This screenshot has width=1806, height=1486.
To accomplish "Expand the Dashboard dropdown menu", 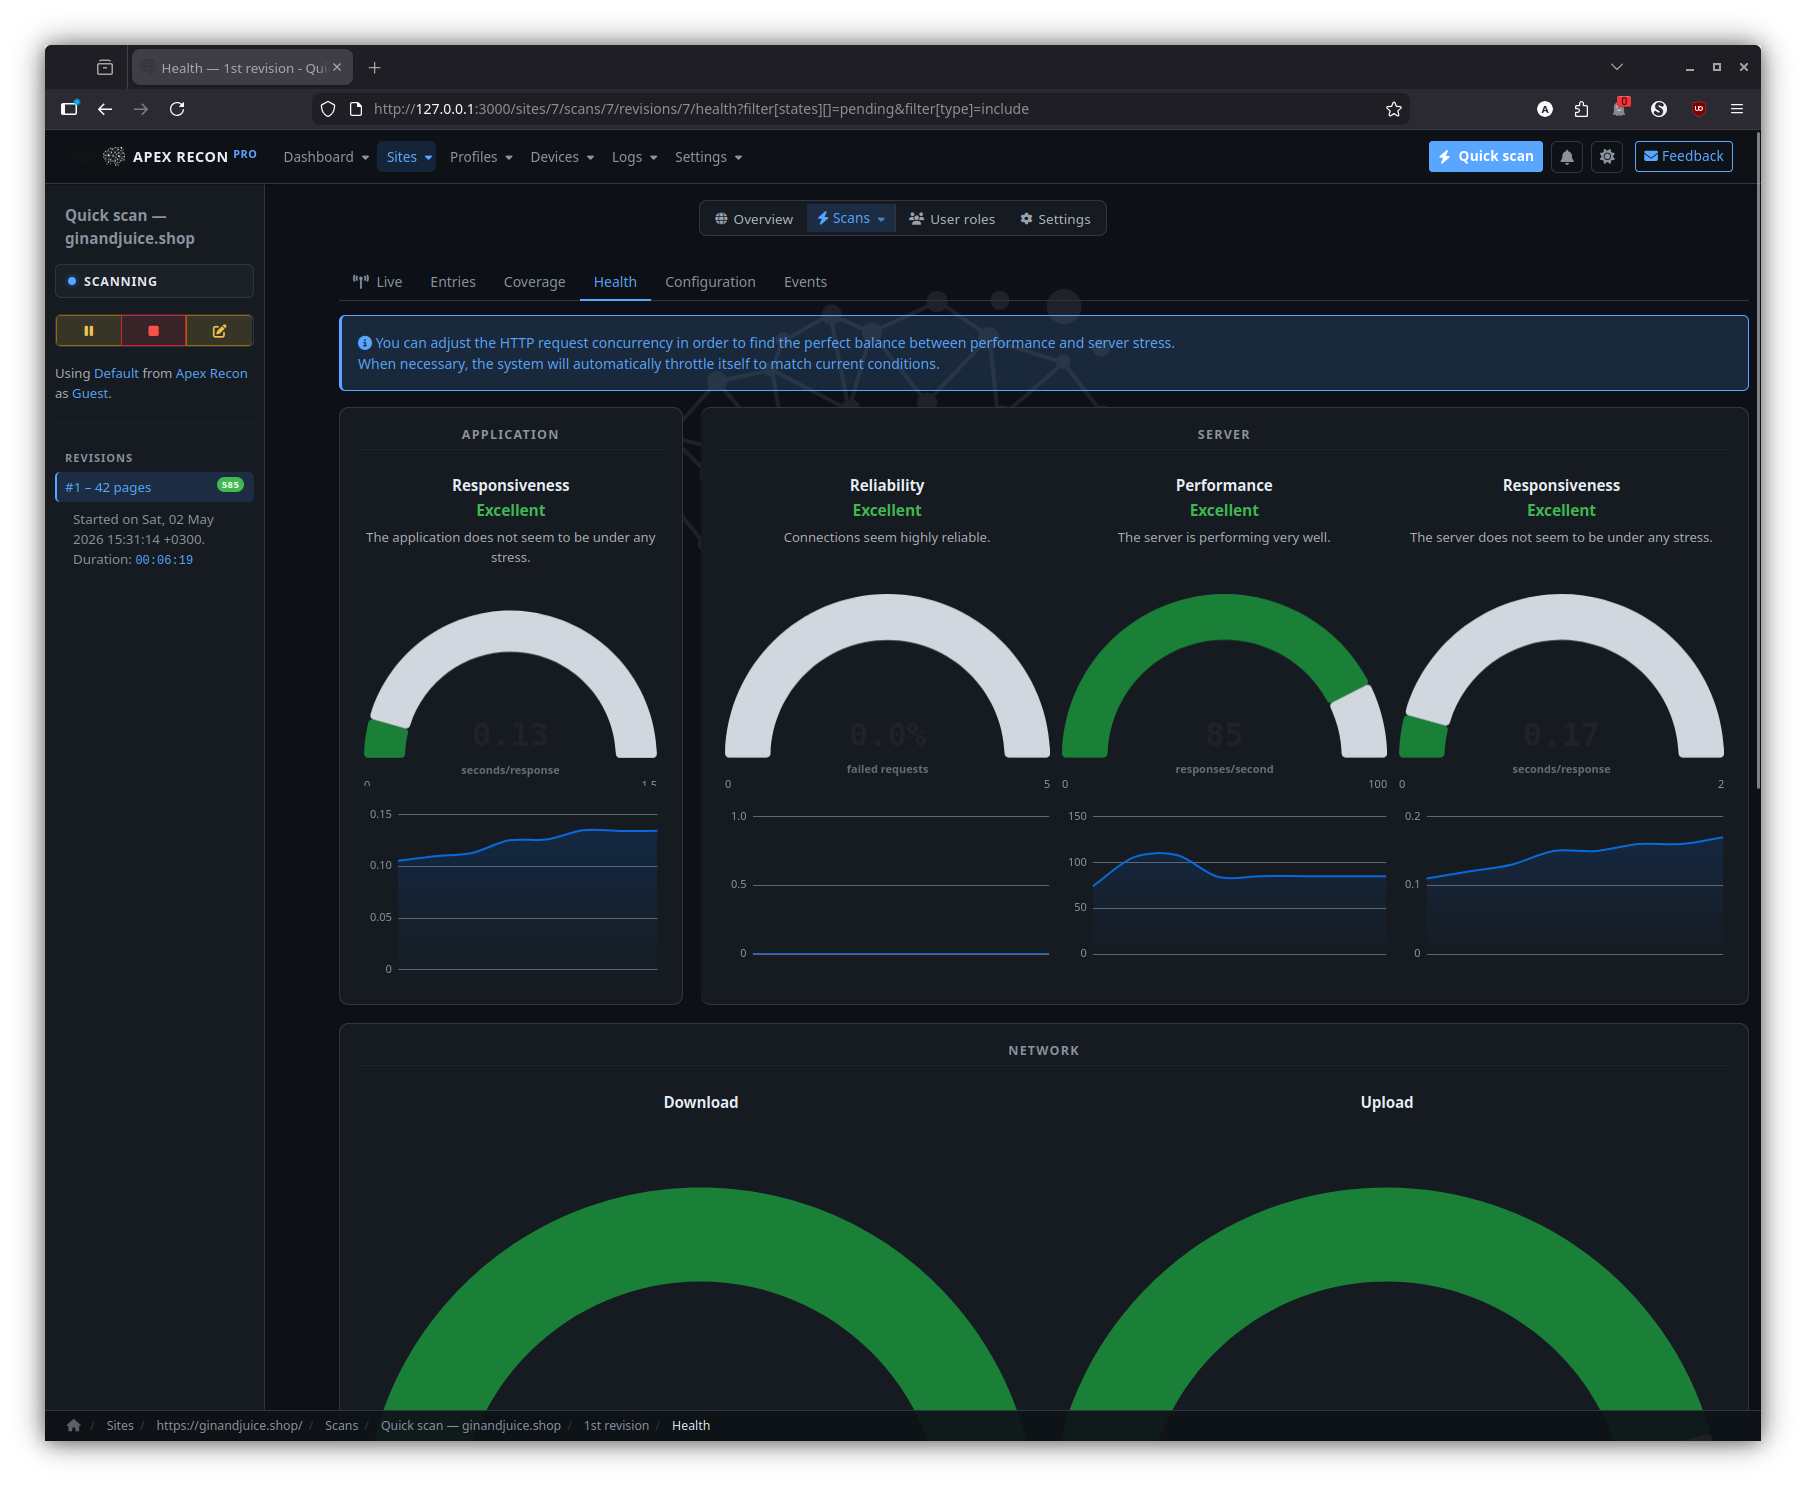I will tap(326, 157).
